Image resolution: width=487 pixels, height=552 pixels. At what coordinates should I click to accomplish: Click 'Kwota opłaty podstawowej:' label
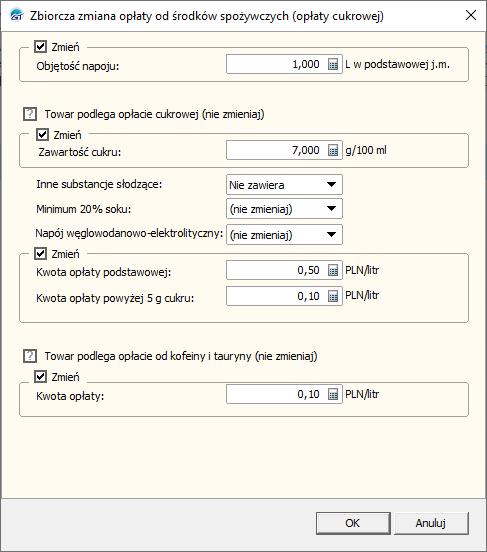[x=104, y=272]
